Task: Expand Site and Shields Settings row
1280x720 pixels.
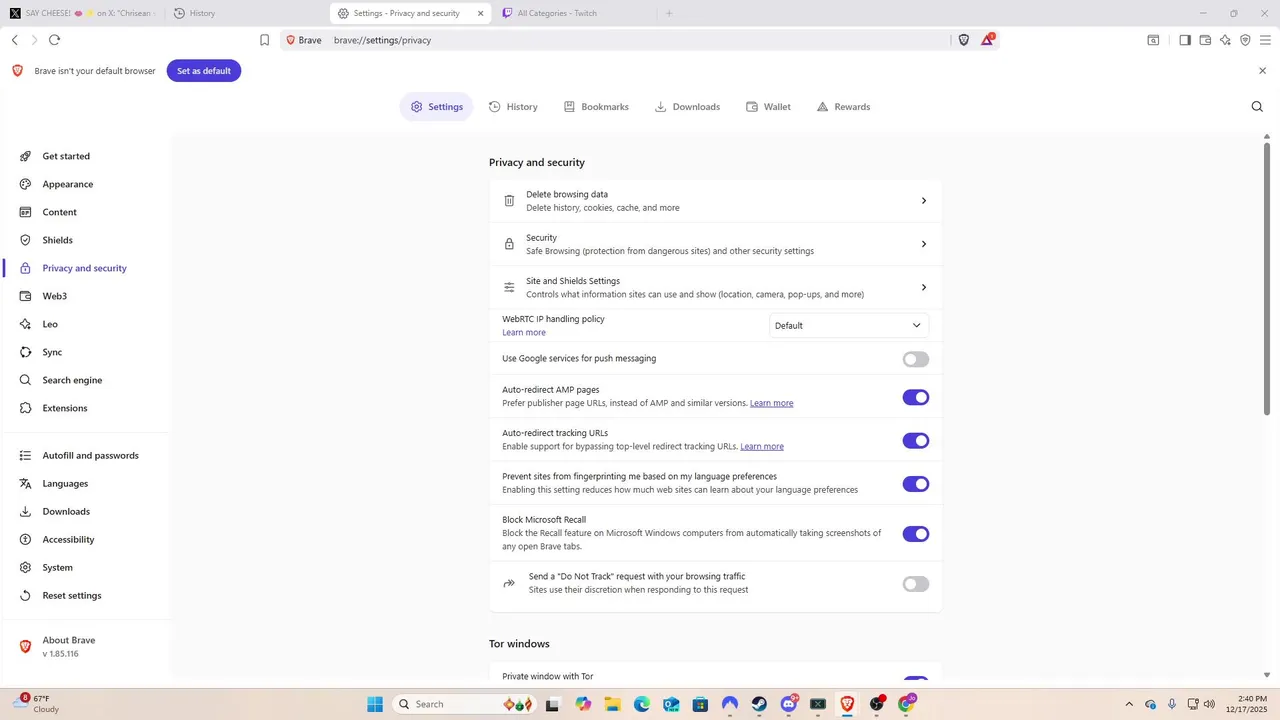Action: click(715, 287)
